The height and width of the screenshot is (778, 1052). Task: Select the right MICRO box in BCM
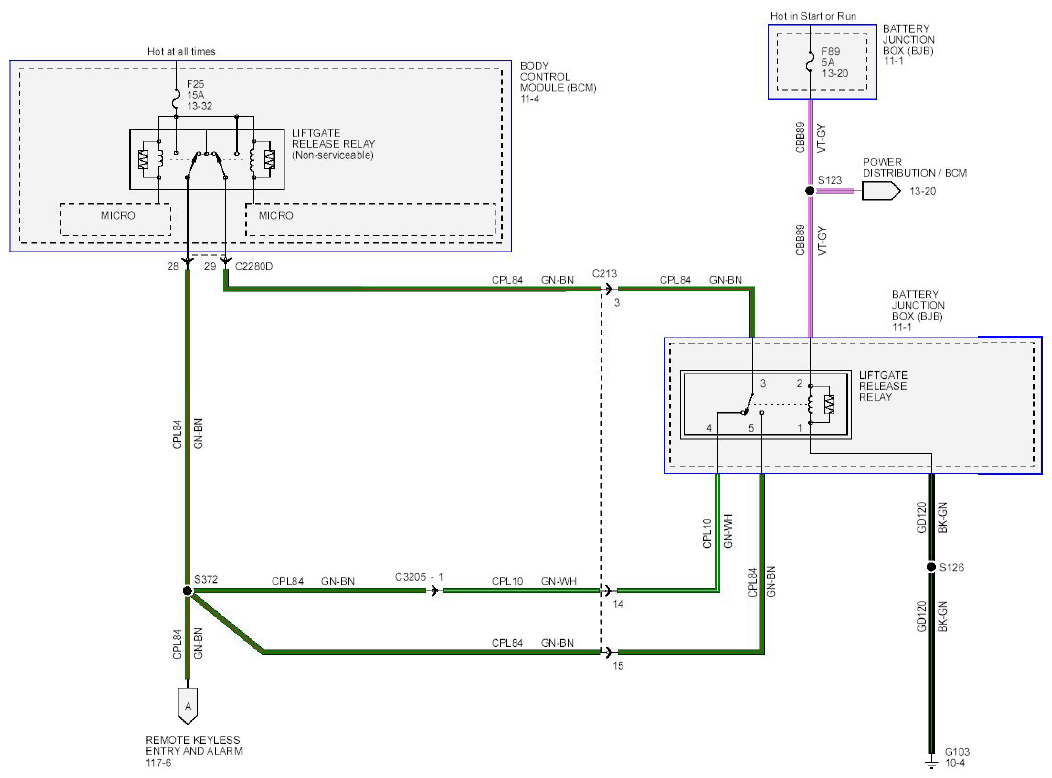click(x=371, y=219)
